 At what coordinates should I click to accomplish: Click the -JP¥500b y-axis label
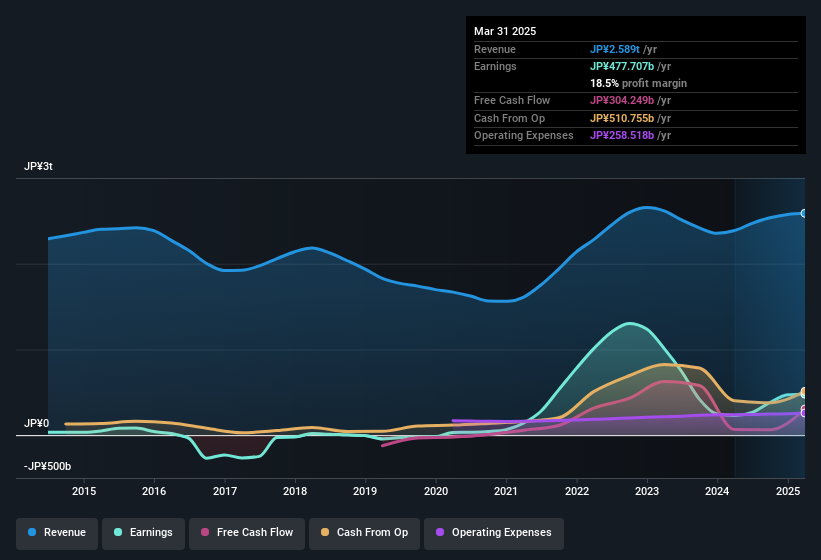point(47,466)
